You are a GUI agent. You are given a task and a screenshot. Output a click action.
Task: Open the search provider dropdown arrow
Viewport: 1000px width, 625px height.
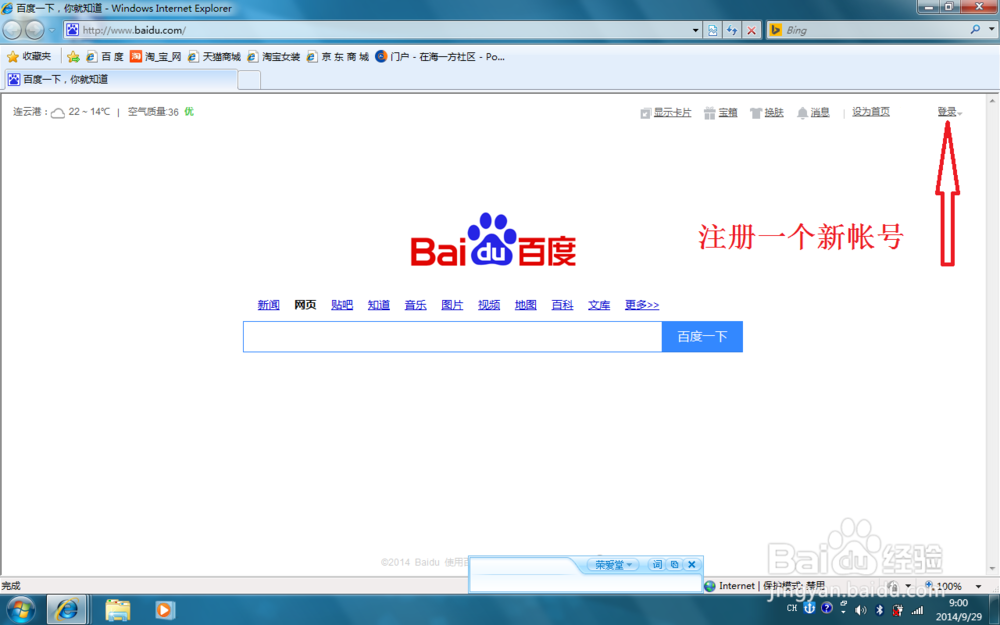991,29
